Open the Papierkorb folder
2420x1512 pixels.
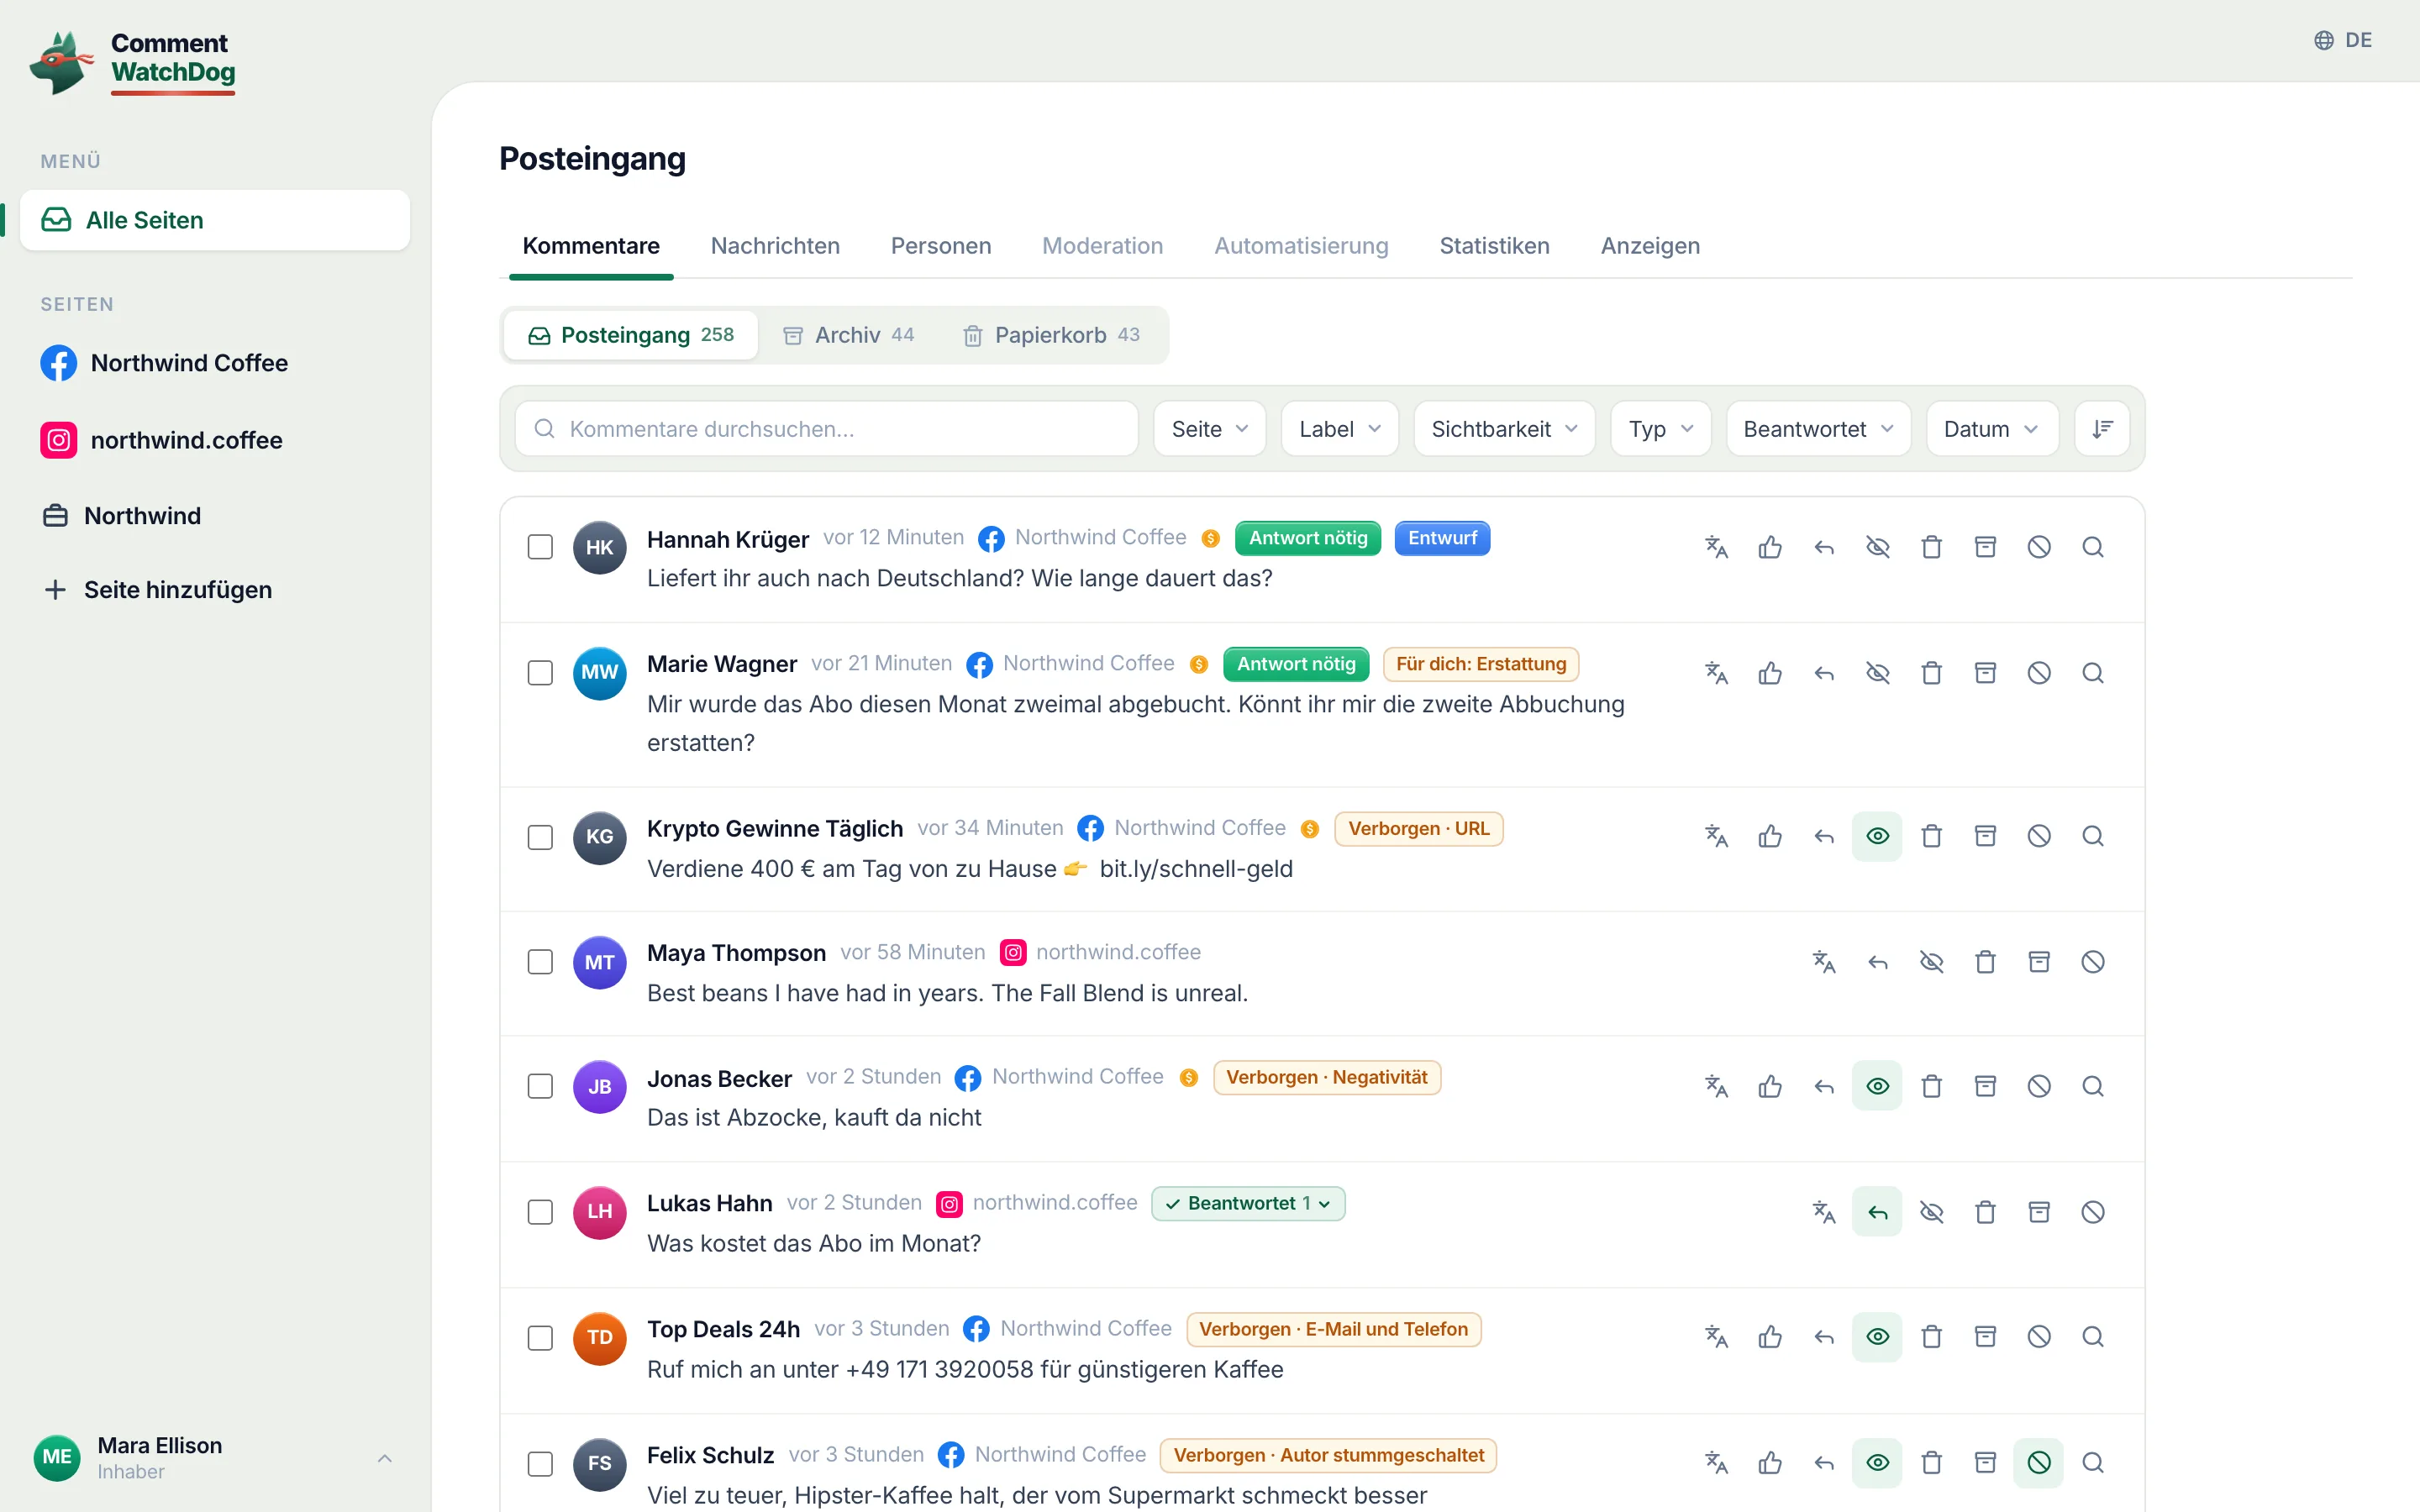click(1050, 335)
